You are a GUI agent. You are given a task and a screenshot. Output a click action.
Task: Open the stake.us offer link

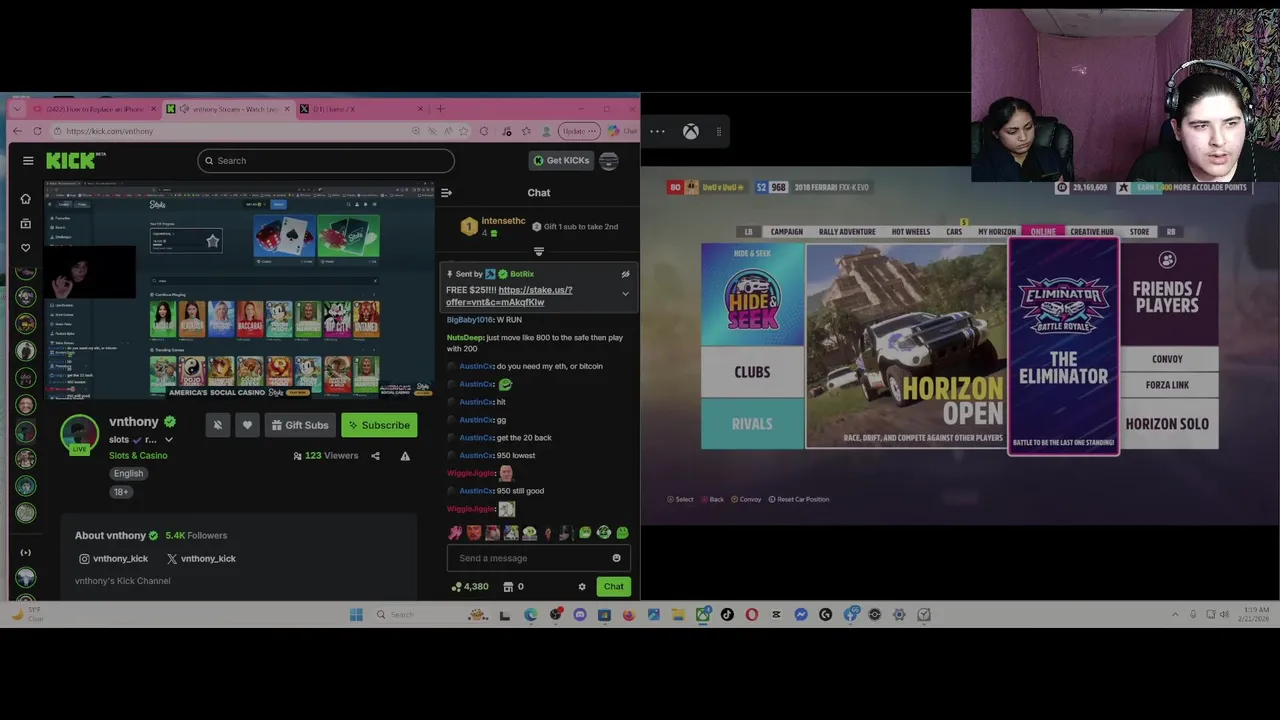click(x=509, y=296)
